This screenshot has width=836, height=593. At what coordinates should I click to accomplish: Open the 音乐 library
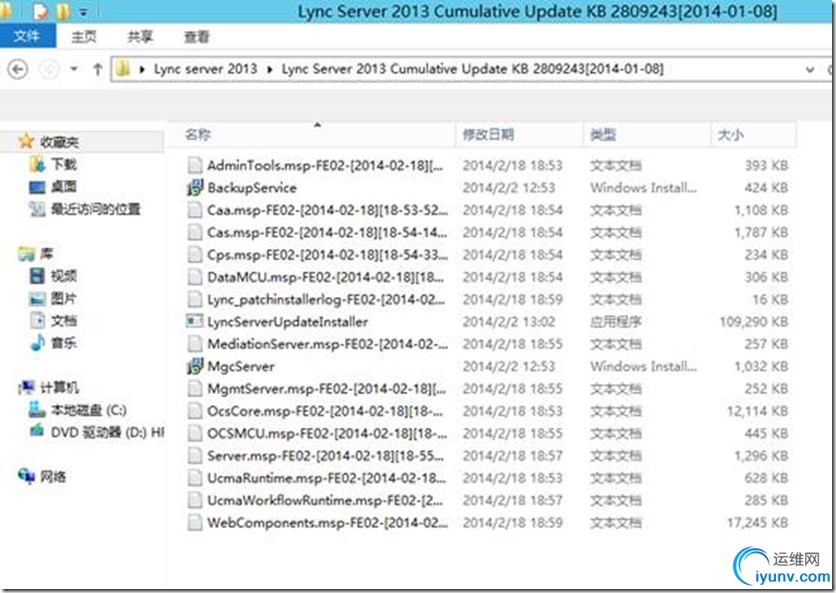click(x=63, y=343)
